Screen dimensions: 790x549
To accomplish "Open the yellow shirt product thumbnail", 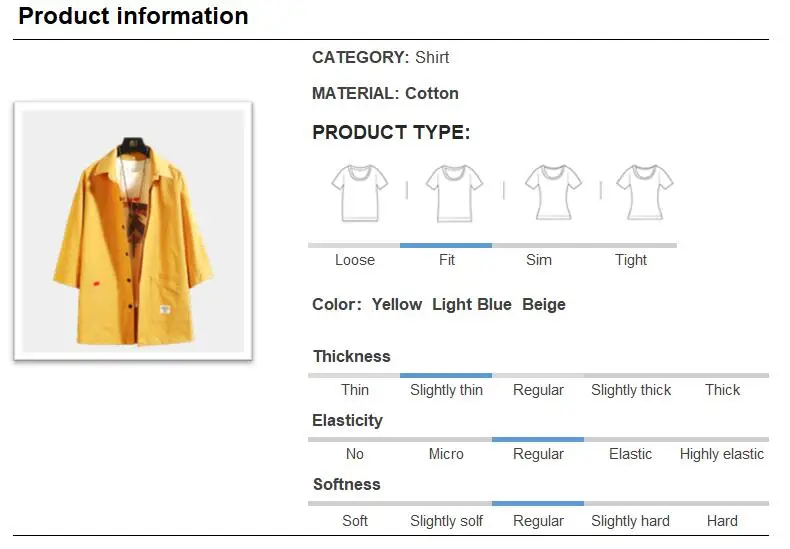I will (133, 231).
